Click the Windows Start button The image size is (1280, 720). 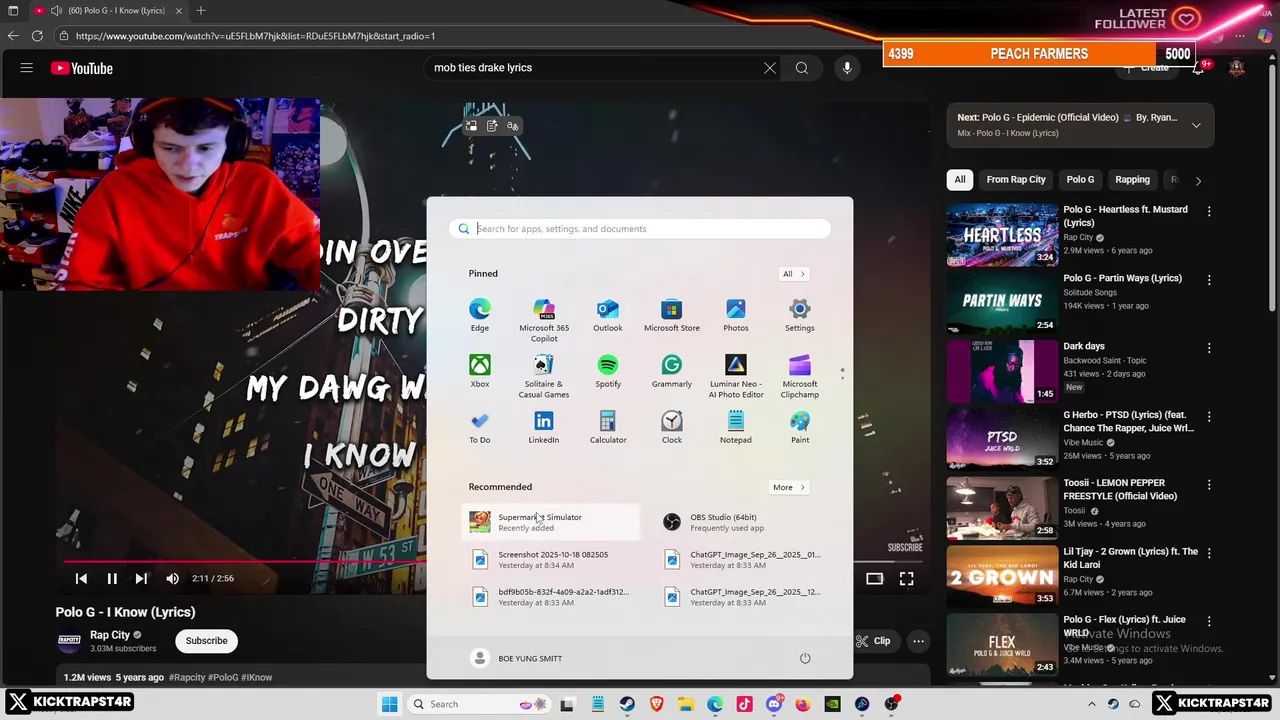click(x=389, y=704)
